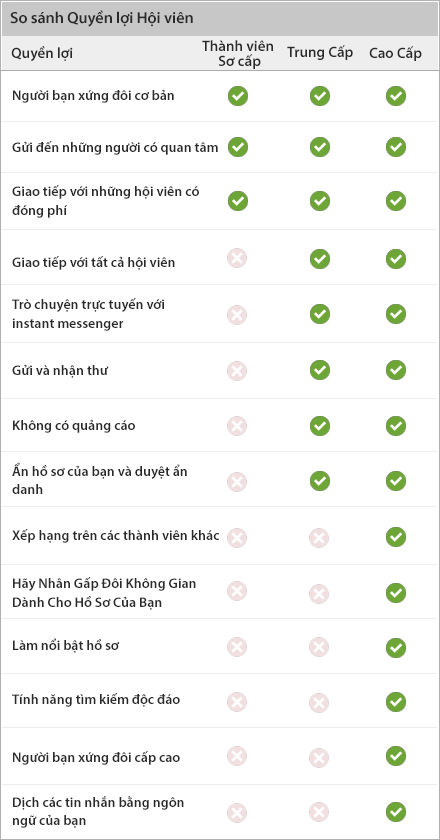Click the Ẩn hồ sơ của bạn benefit label
This screenshot has height=840, width=440.
coord(100,481)
